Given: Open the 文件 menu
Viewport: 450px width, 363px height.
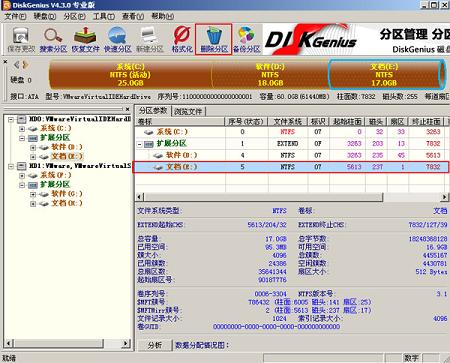Looking at the screenshot, I should pos(15,16).
